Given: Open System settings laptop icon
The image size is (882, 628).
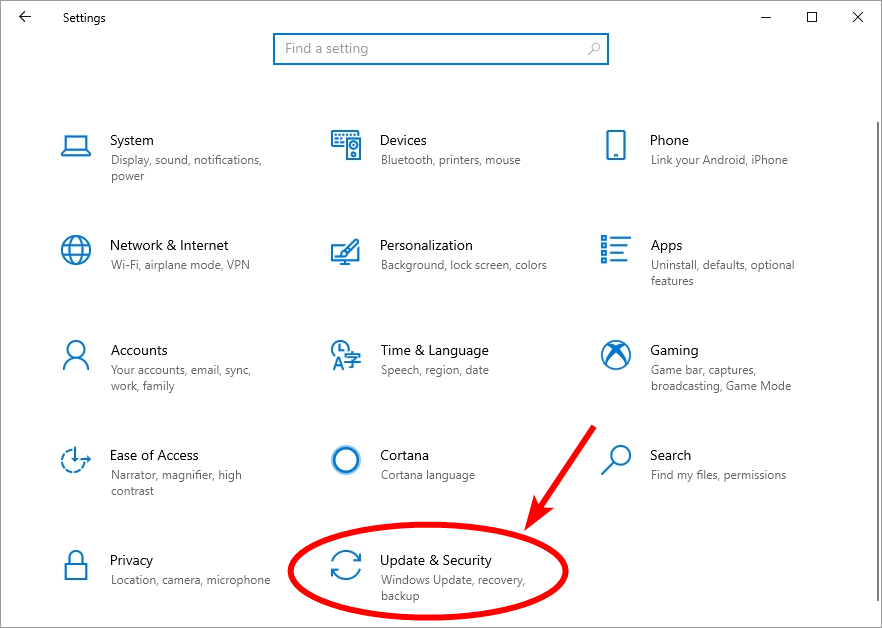Looking at the screenshot, I should pyautogui.click(x=76, y=146).
